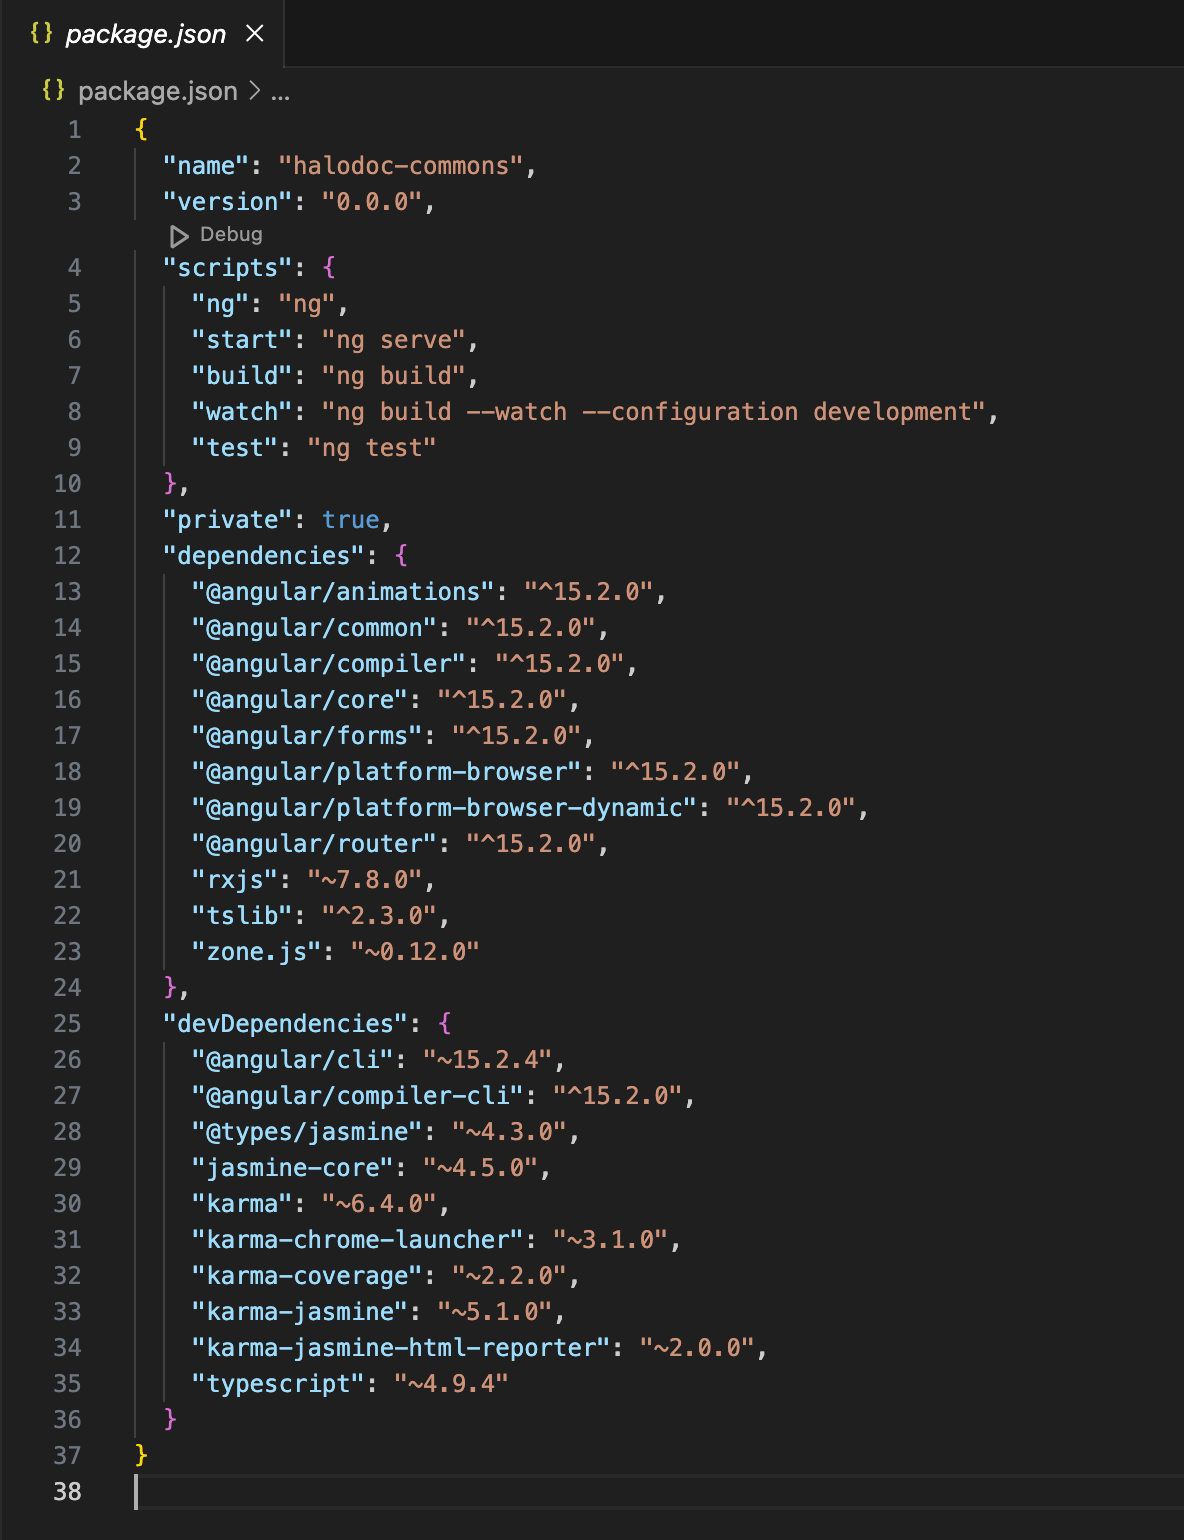Click the true value of private
This screenshot has width=1184, height=1540.
click(351, 520)
